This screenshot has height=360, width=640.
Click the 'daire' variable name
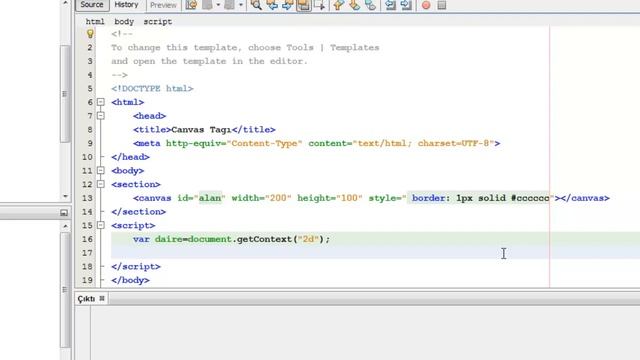click(168, 239)
